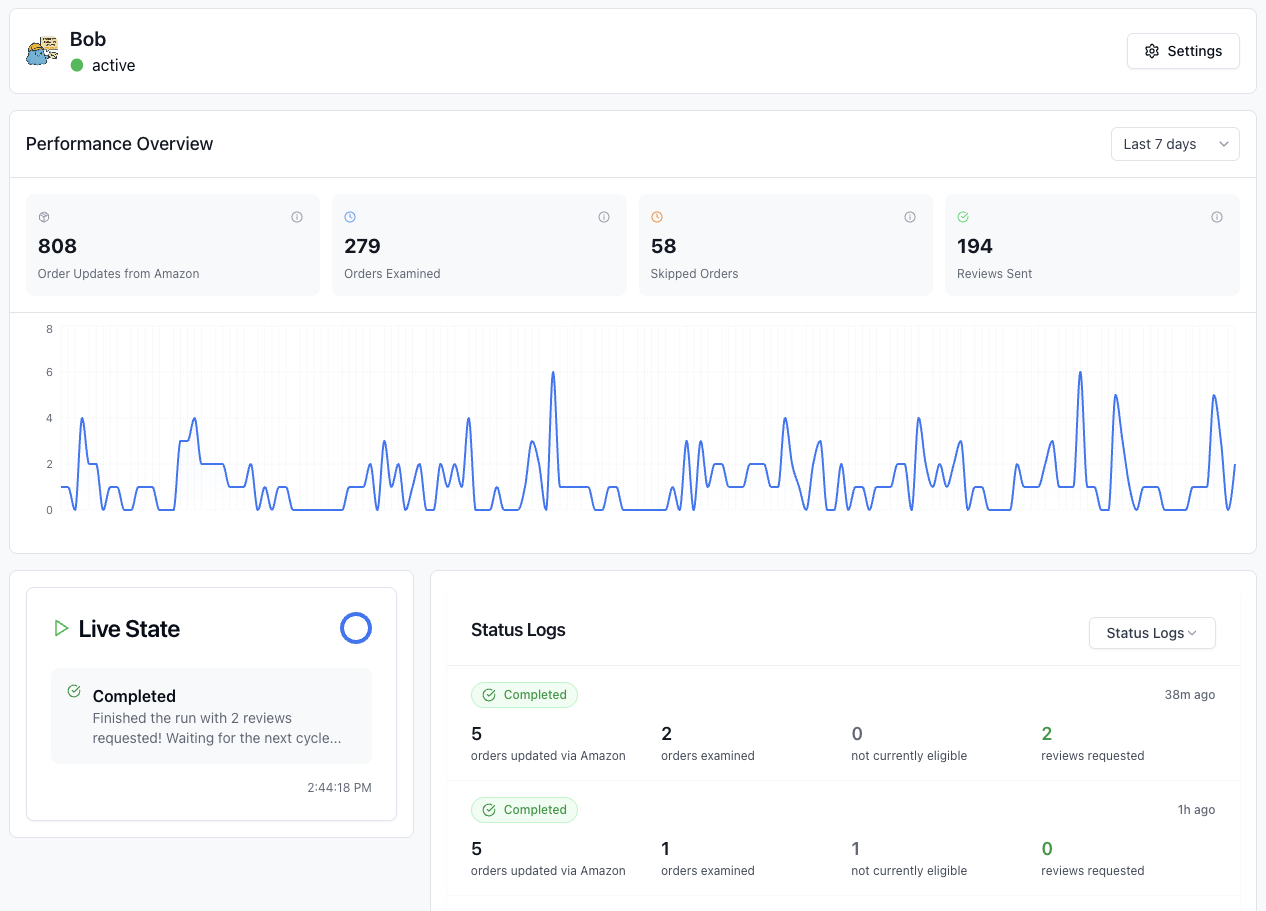Click the orange clock icon above 58
Screen dimensions: 1266x911
[657, 217]
